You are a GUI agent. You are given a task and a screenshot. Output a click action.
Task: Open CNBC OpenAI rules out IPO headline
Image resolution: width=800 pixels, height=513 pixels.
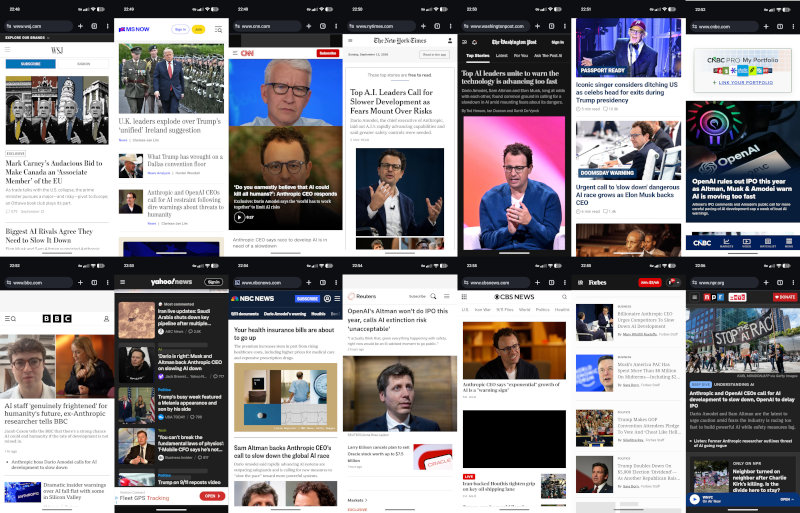point(742,189)
